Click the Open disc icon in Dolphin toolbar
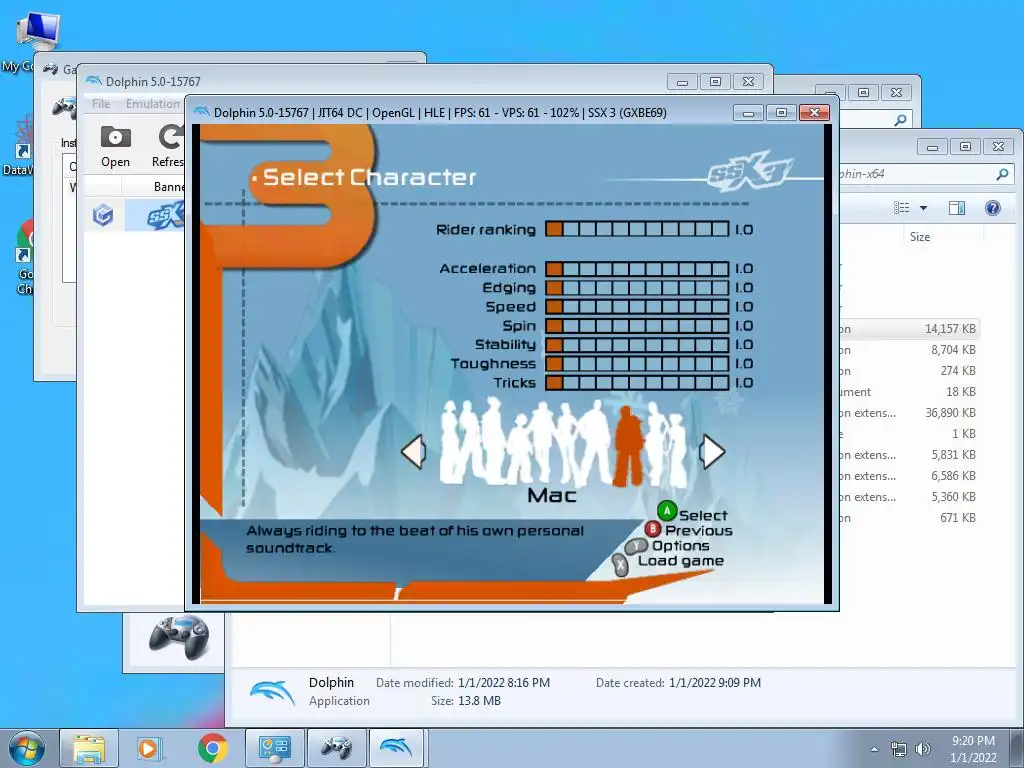The height and width of the screenshot is (768, 1024). [x=116, y=137]
